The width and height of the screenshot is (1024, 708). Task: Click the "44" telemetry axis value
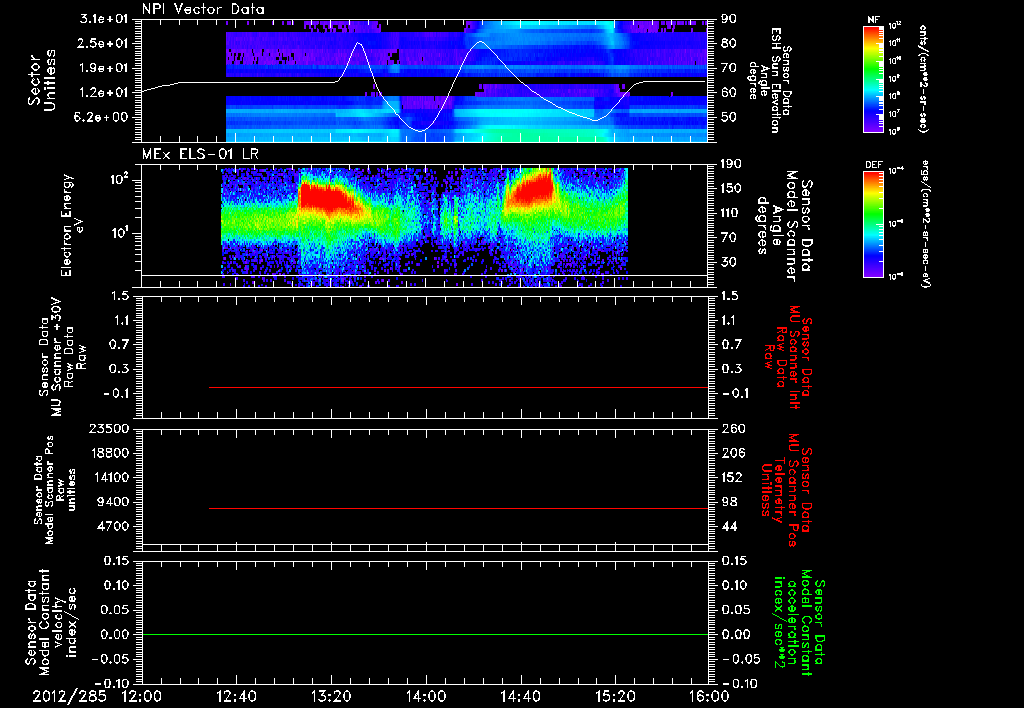pyautogui.click(x=729, y=526)
